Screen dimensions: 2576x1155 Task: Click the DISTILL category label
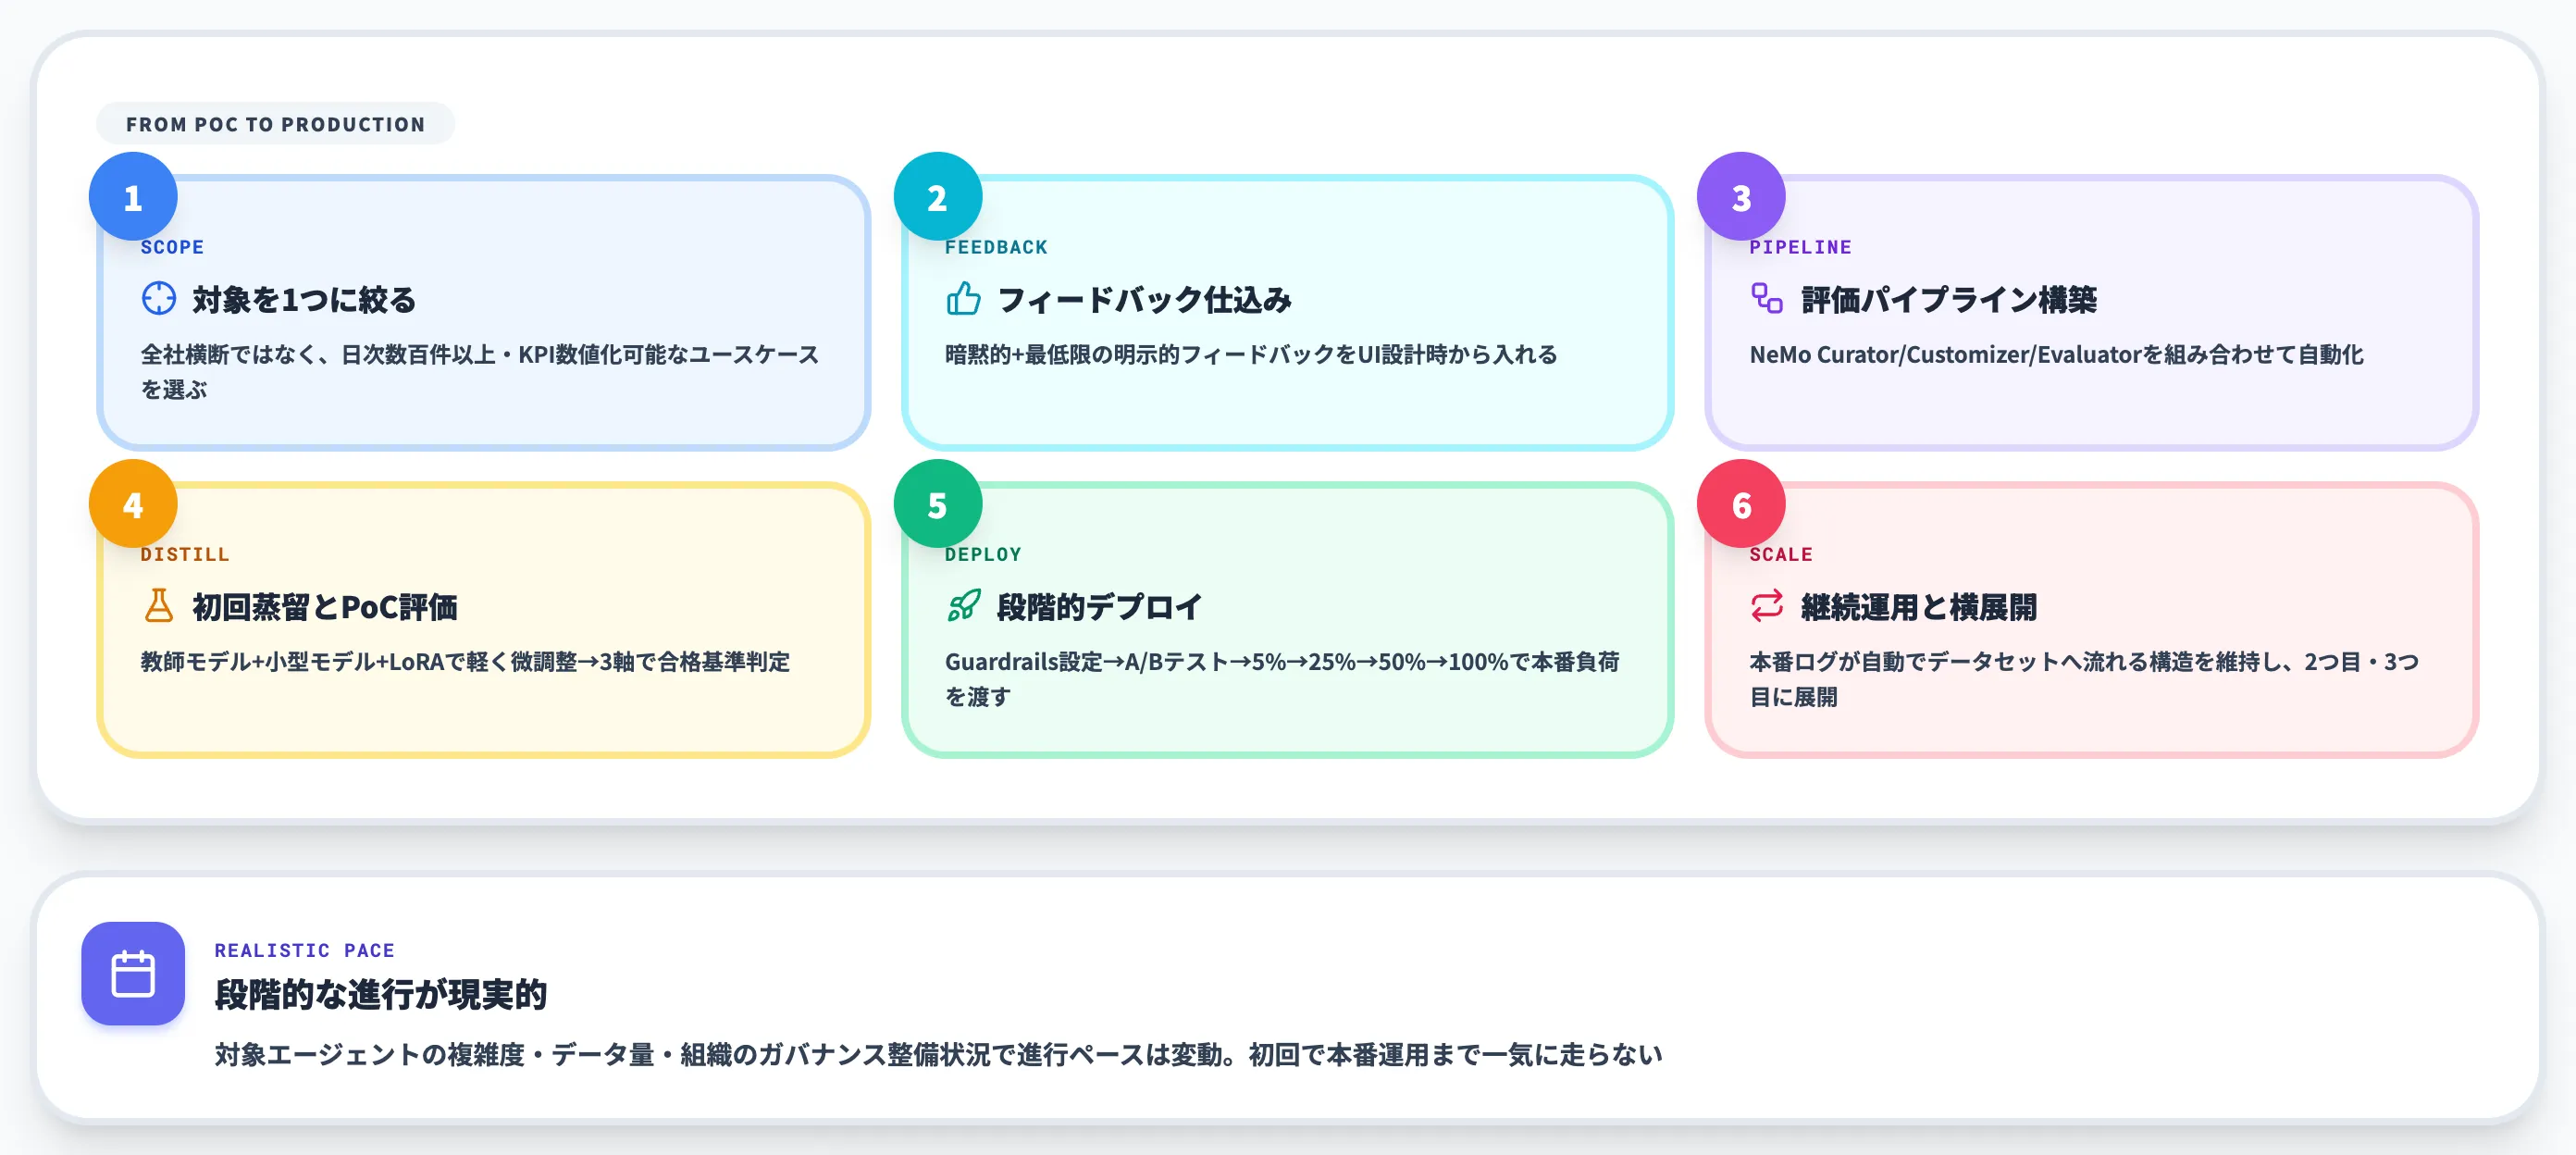(x=185, y=554)
